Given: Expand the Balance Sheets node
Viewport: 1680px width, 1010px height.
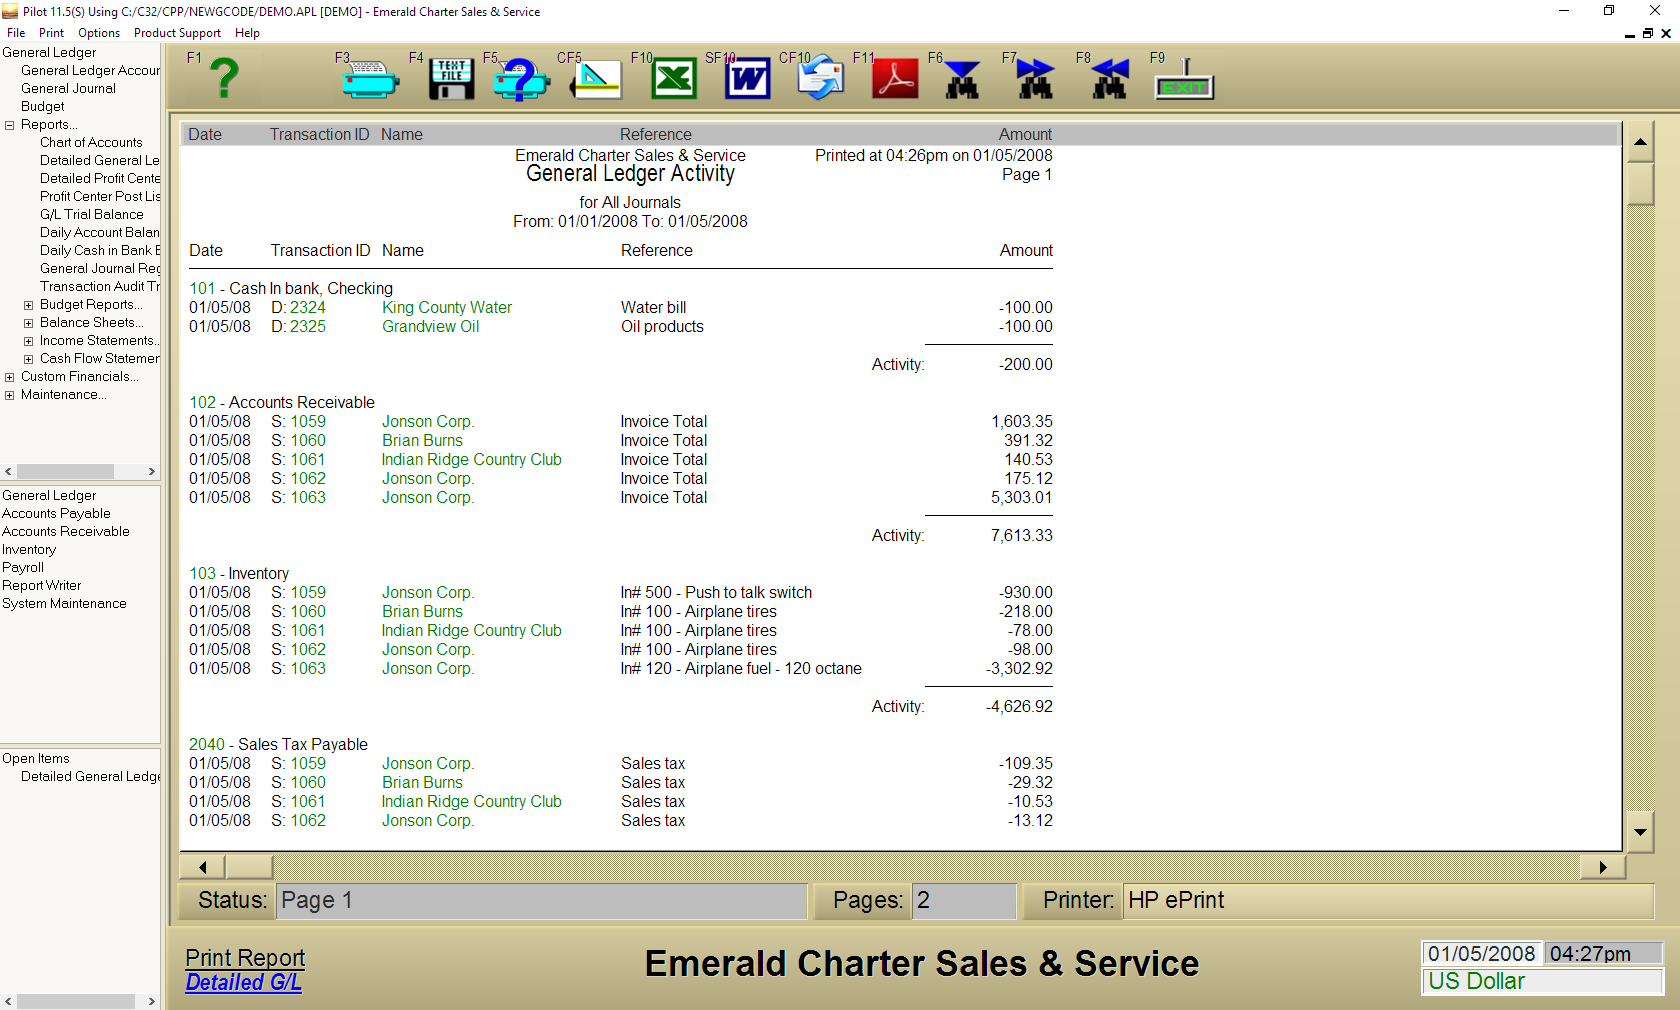Looking at the screenshot, I should pos(29,323).
